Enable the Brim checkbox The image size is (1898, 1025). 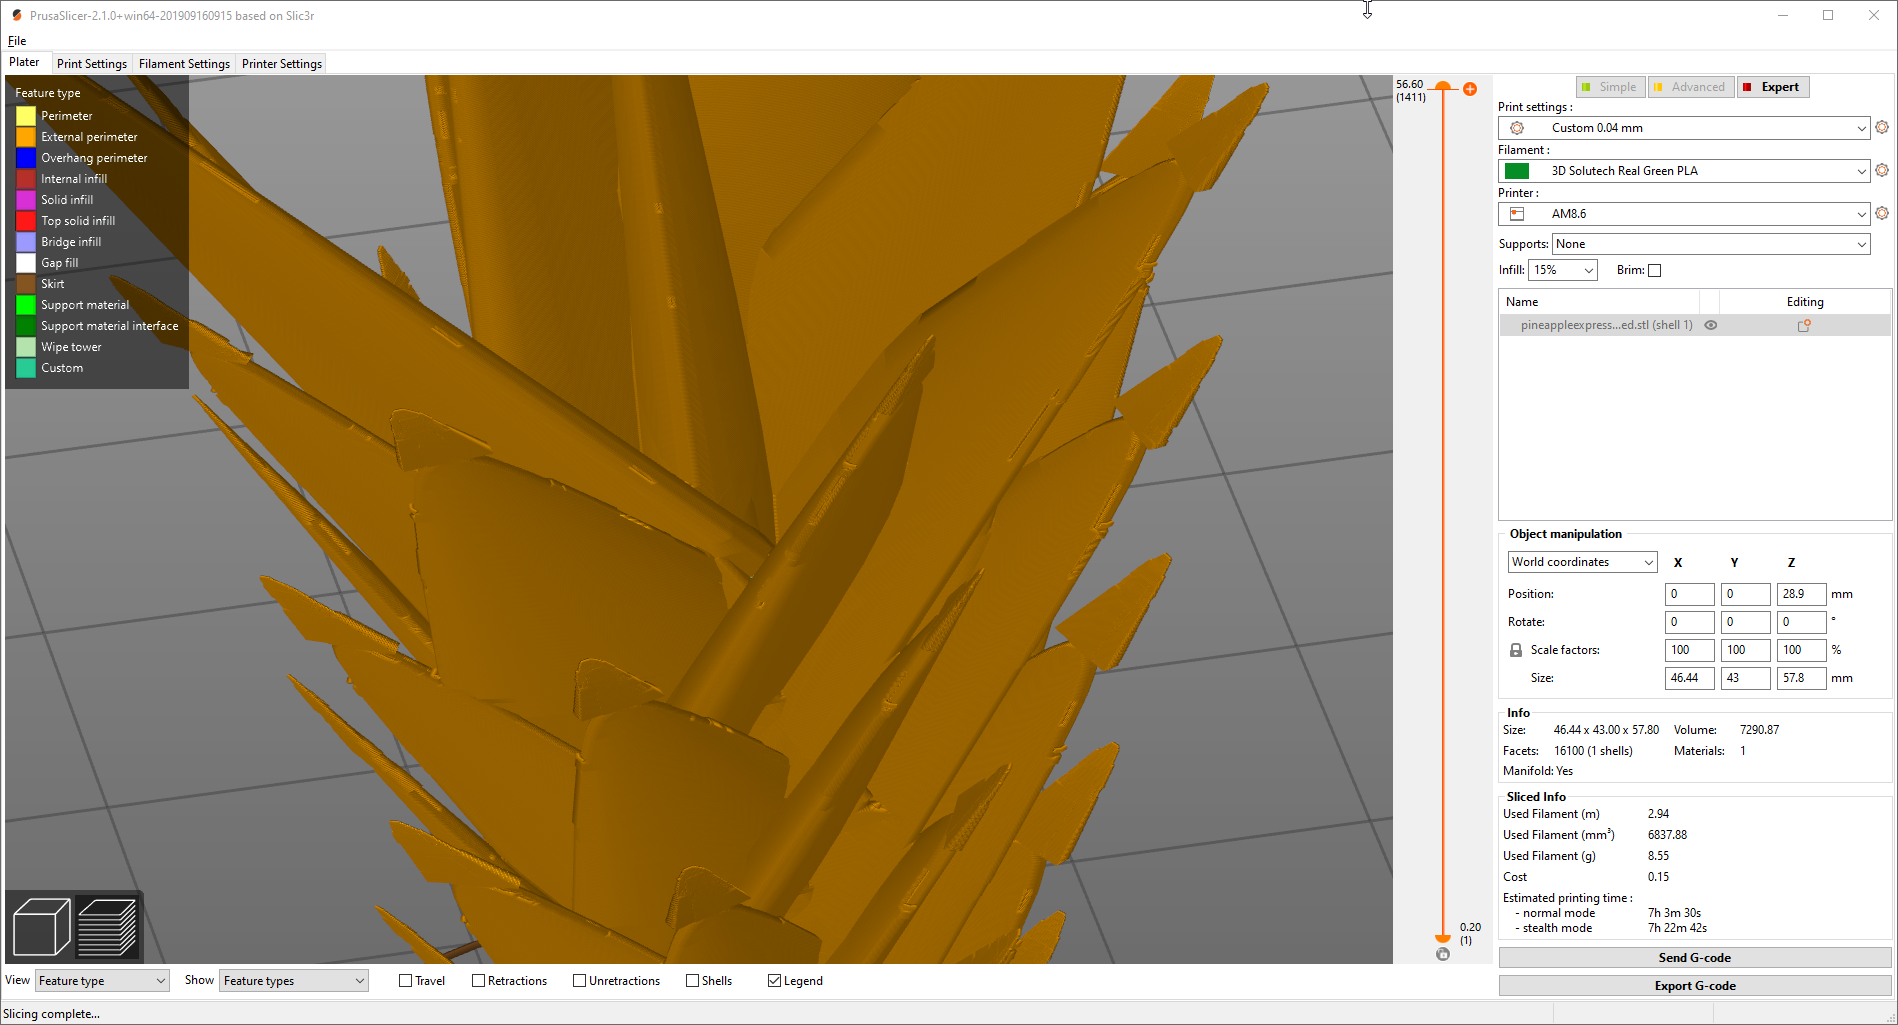click(x=1654, y=270)
